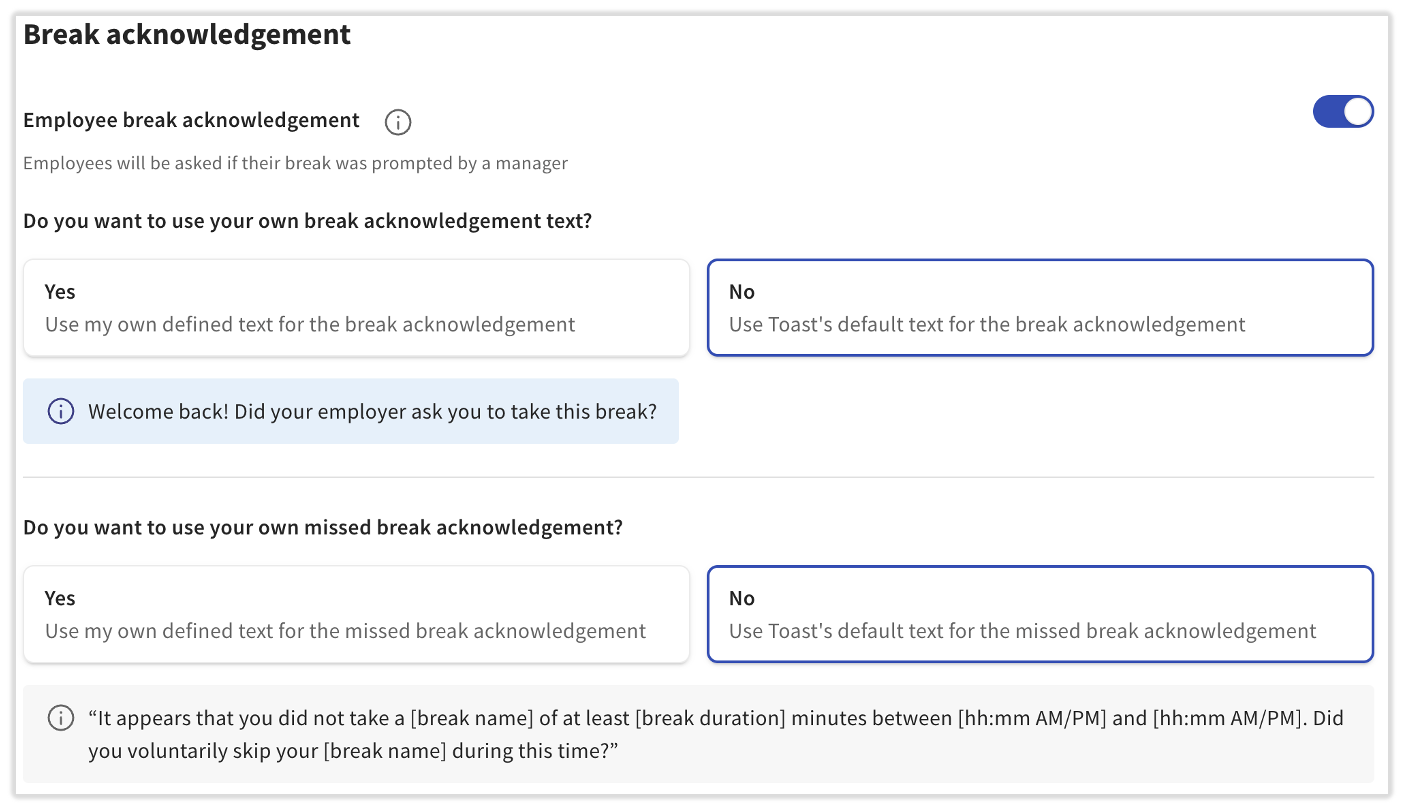Select Yes for own break acknowledgement text
Viewport: 1406px width, 812px height.
[356, 307]
